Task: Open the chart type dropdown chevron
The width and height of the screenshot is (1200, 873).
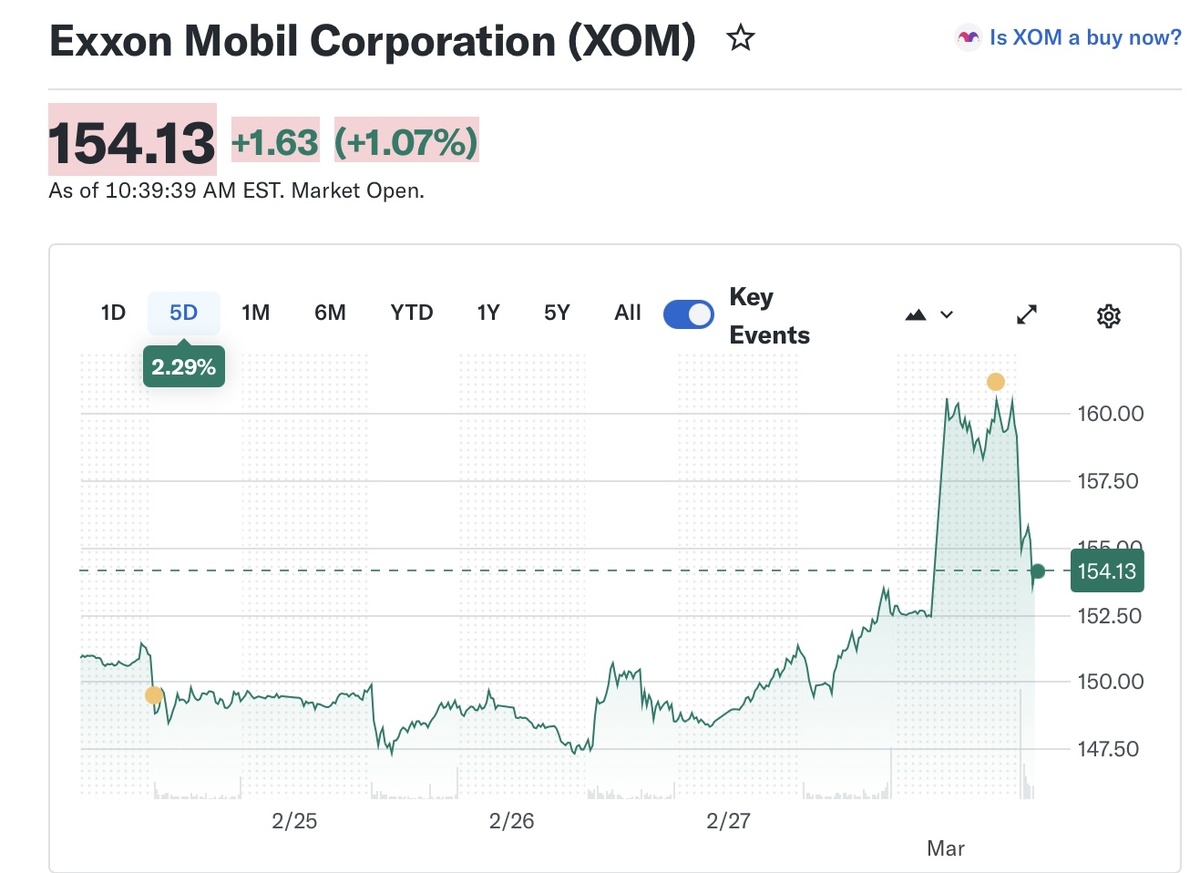Action: [x=947, y=315]
